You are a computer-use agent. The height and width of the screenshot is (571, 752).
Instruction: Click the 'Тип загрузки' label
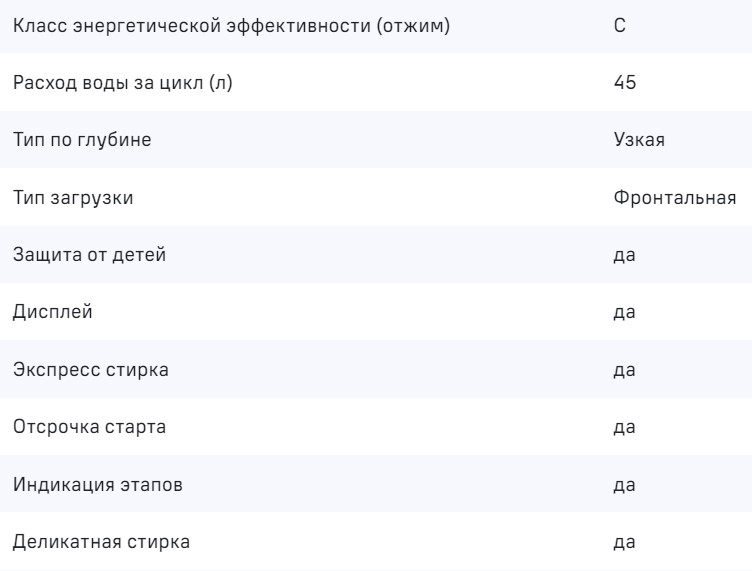pos(73,198)
